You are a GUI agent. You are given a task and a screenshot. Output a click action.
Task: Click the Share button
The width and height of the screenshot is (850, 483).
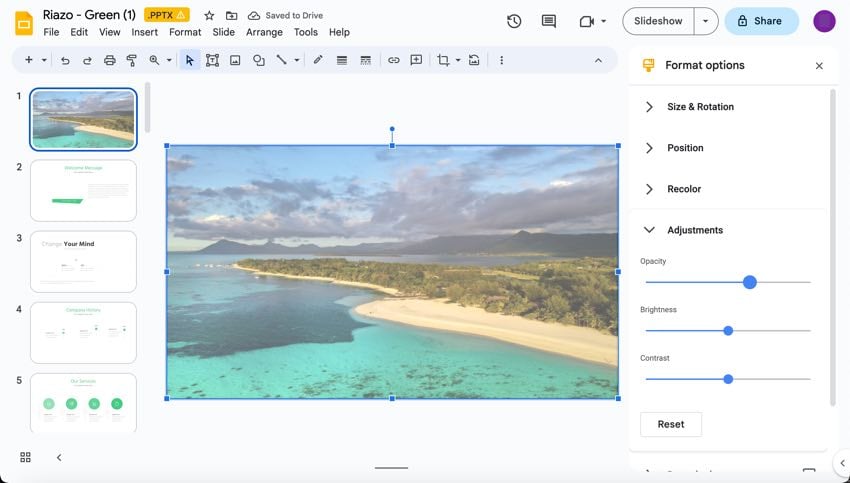point(761,21)
